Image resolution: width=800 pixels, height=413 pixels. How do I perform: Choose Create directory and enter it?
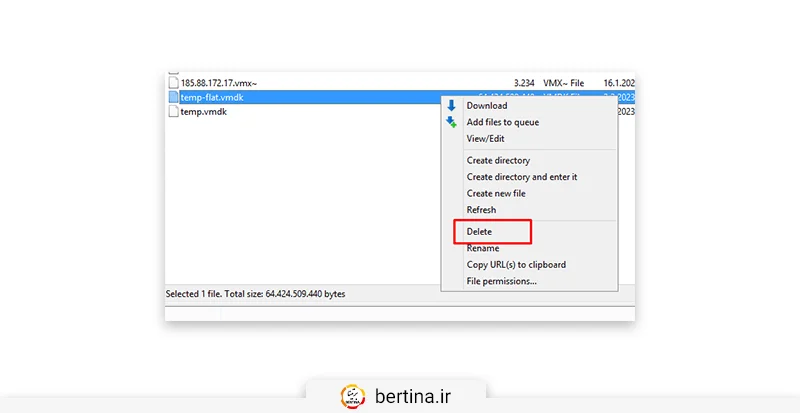521,177
